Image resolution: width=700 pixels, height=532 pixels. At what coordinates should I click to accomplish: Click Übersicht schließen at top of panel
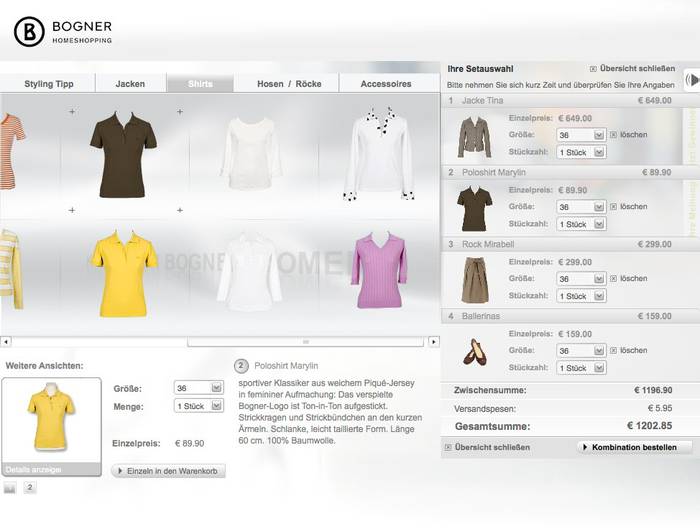tap(637, 68)
